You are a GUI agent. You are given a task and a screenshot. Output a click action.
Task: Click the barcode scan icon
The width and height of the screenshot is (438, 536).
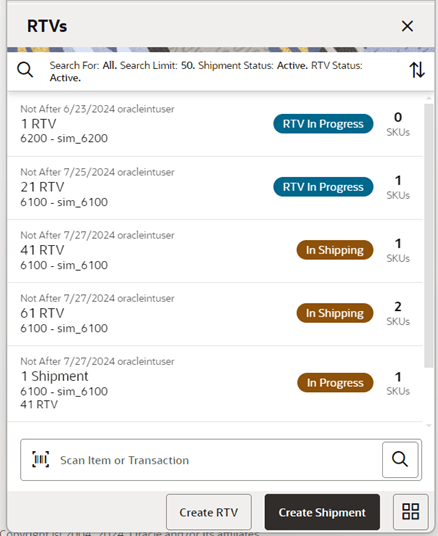(41, 459)
